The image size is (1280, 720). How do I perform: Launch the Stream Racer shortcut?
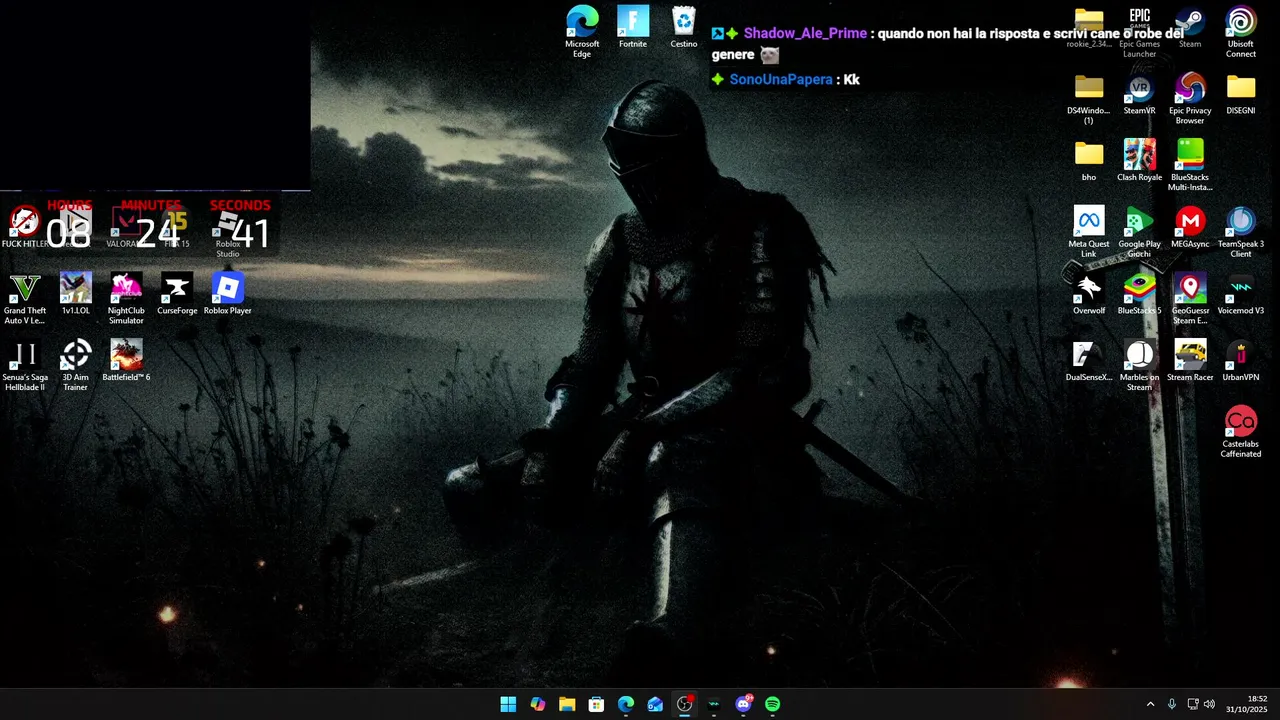(x=1190, y=361)
